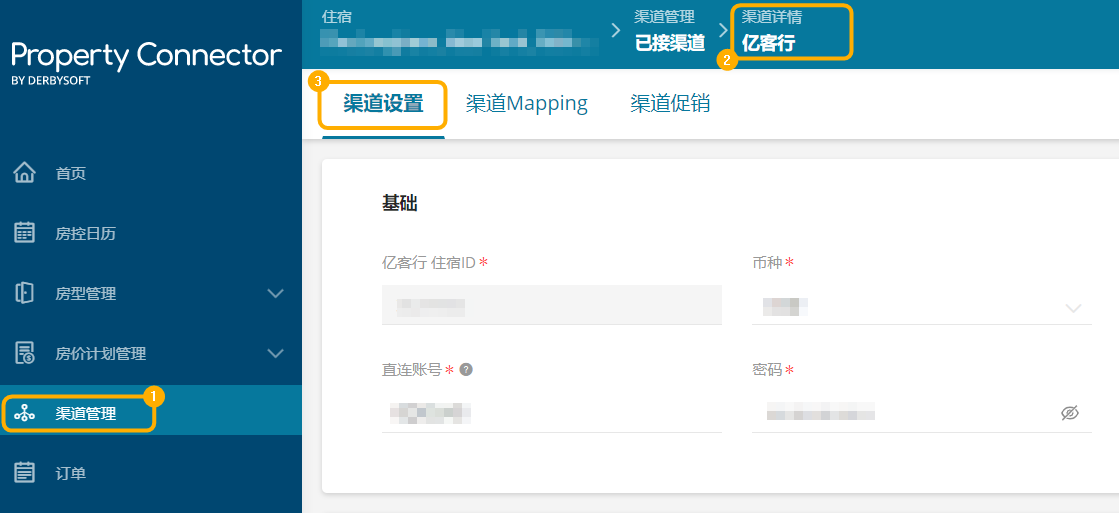
Task: Expand the 房型管理 submenu chevron
Action: [275, 293]
